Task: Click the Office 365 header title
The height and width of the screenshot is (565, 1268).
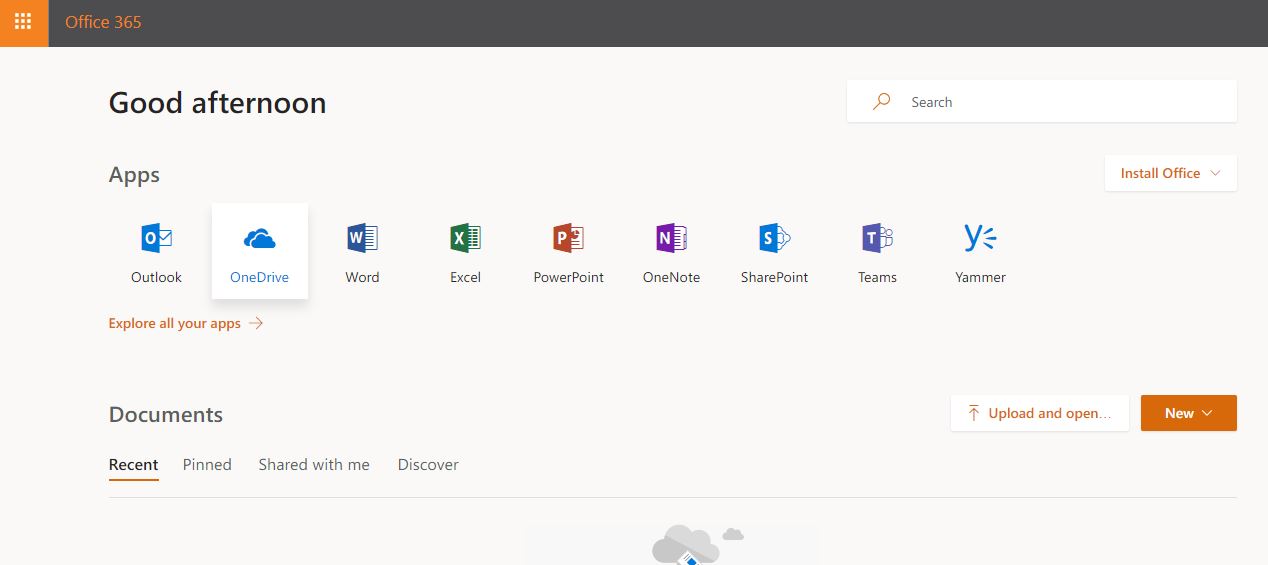Action: pyautogui.click(x=103, y=22)
